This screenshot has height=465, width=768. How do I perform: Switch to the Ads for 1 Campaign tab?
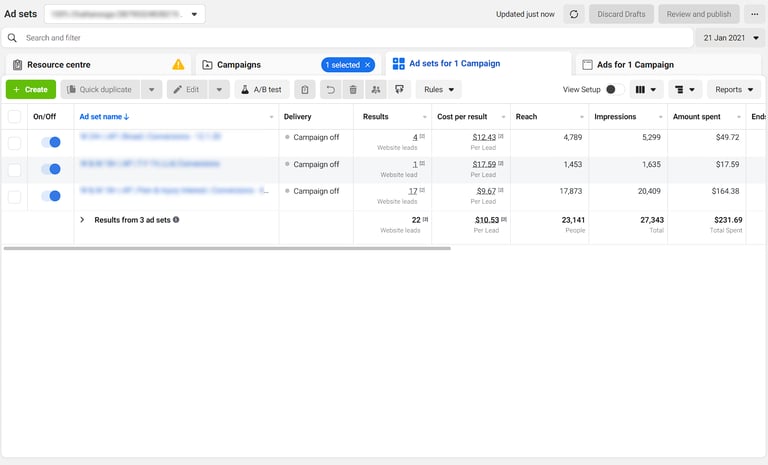pyautogui.click(x=668, y=65)
